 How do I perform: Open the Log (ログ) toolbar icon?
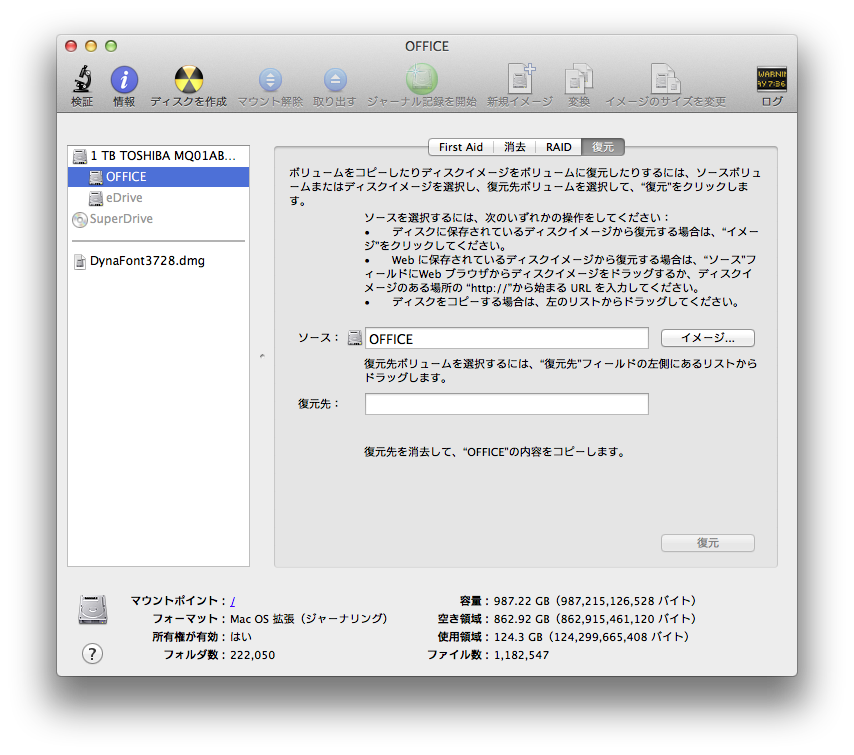tap(771, 79)
